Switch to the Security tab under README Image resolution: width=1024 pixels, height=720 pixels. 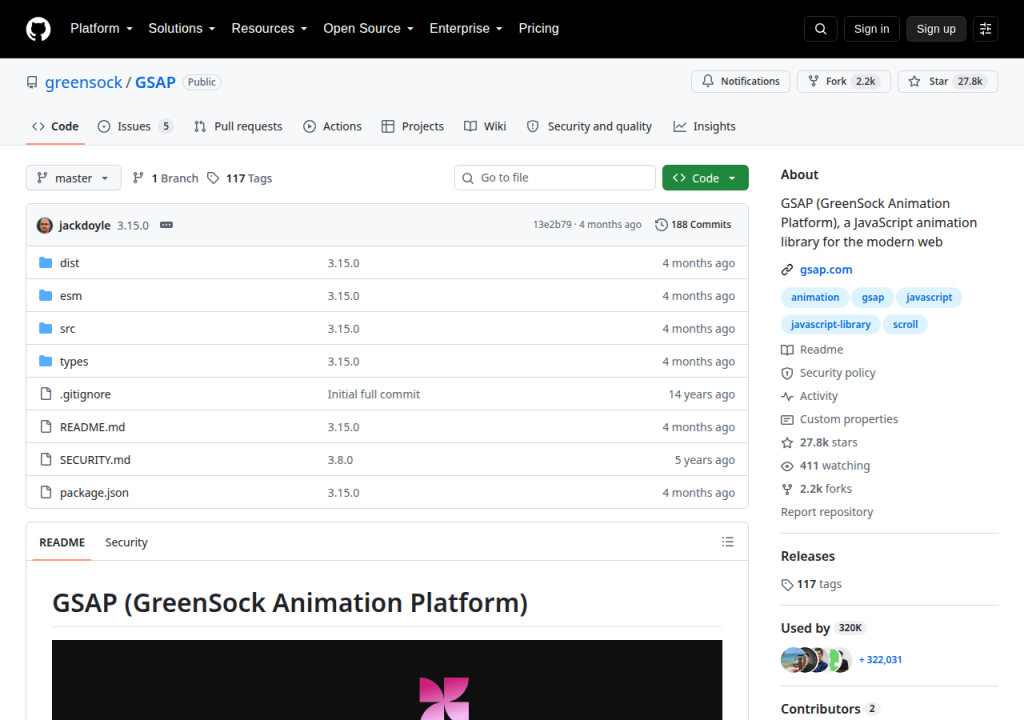click(126, 542)
